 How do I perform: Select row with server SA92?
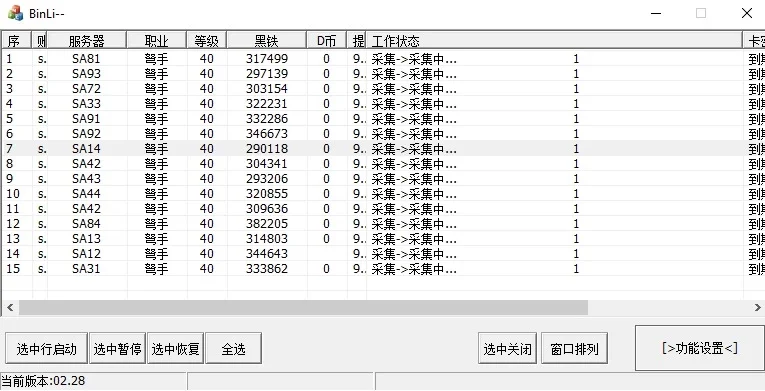383,134
